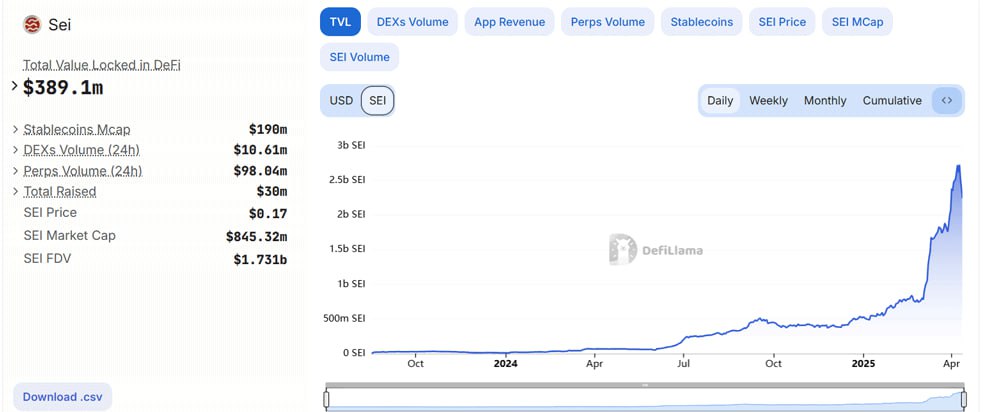Expand the Total Value Locked breakdown
The width and height of the screenshot is (984, 412).
[15, 86]
